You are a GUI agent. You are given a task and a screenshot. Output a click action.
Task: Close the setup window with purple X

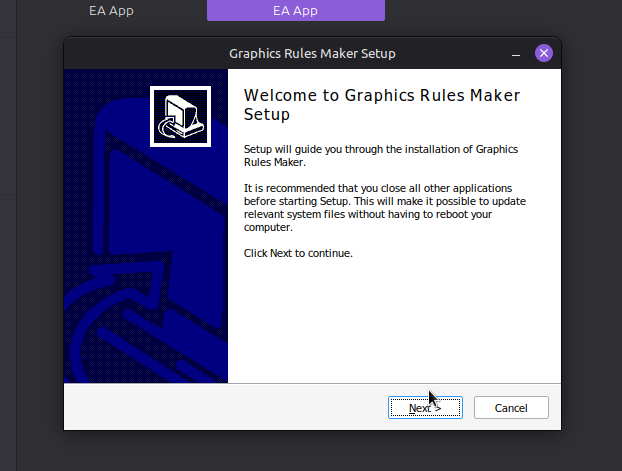click(x=543, y=53)
